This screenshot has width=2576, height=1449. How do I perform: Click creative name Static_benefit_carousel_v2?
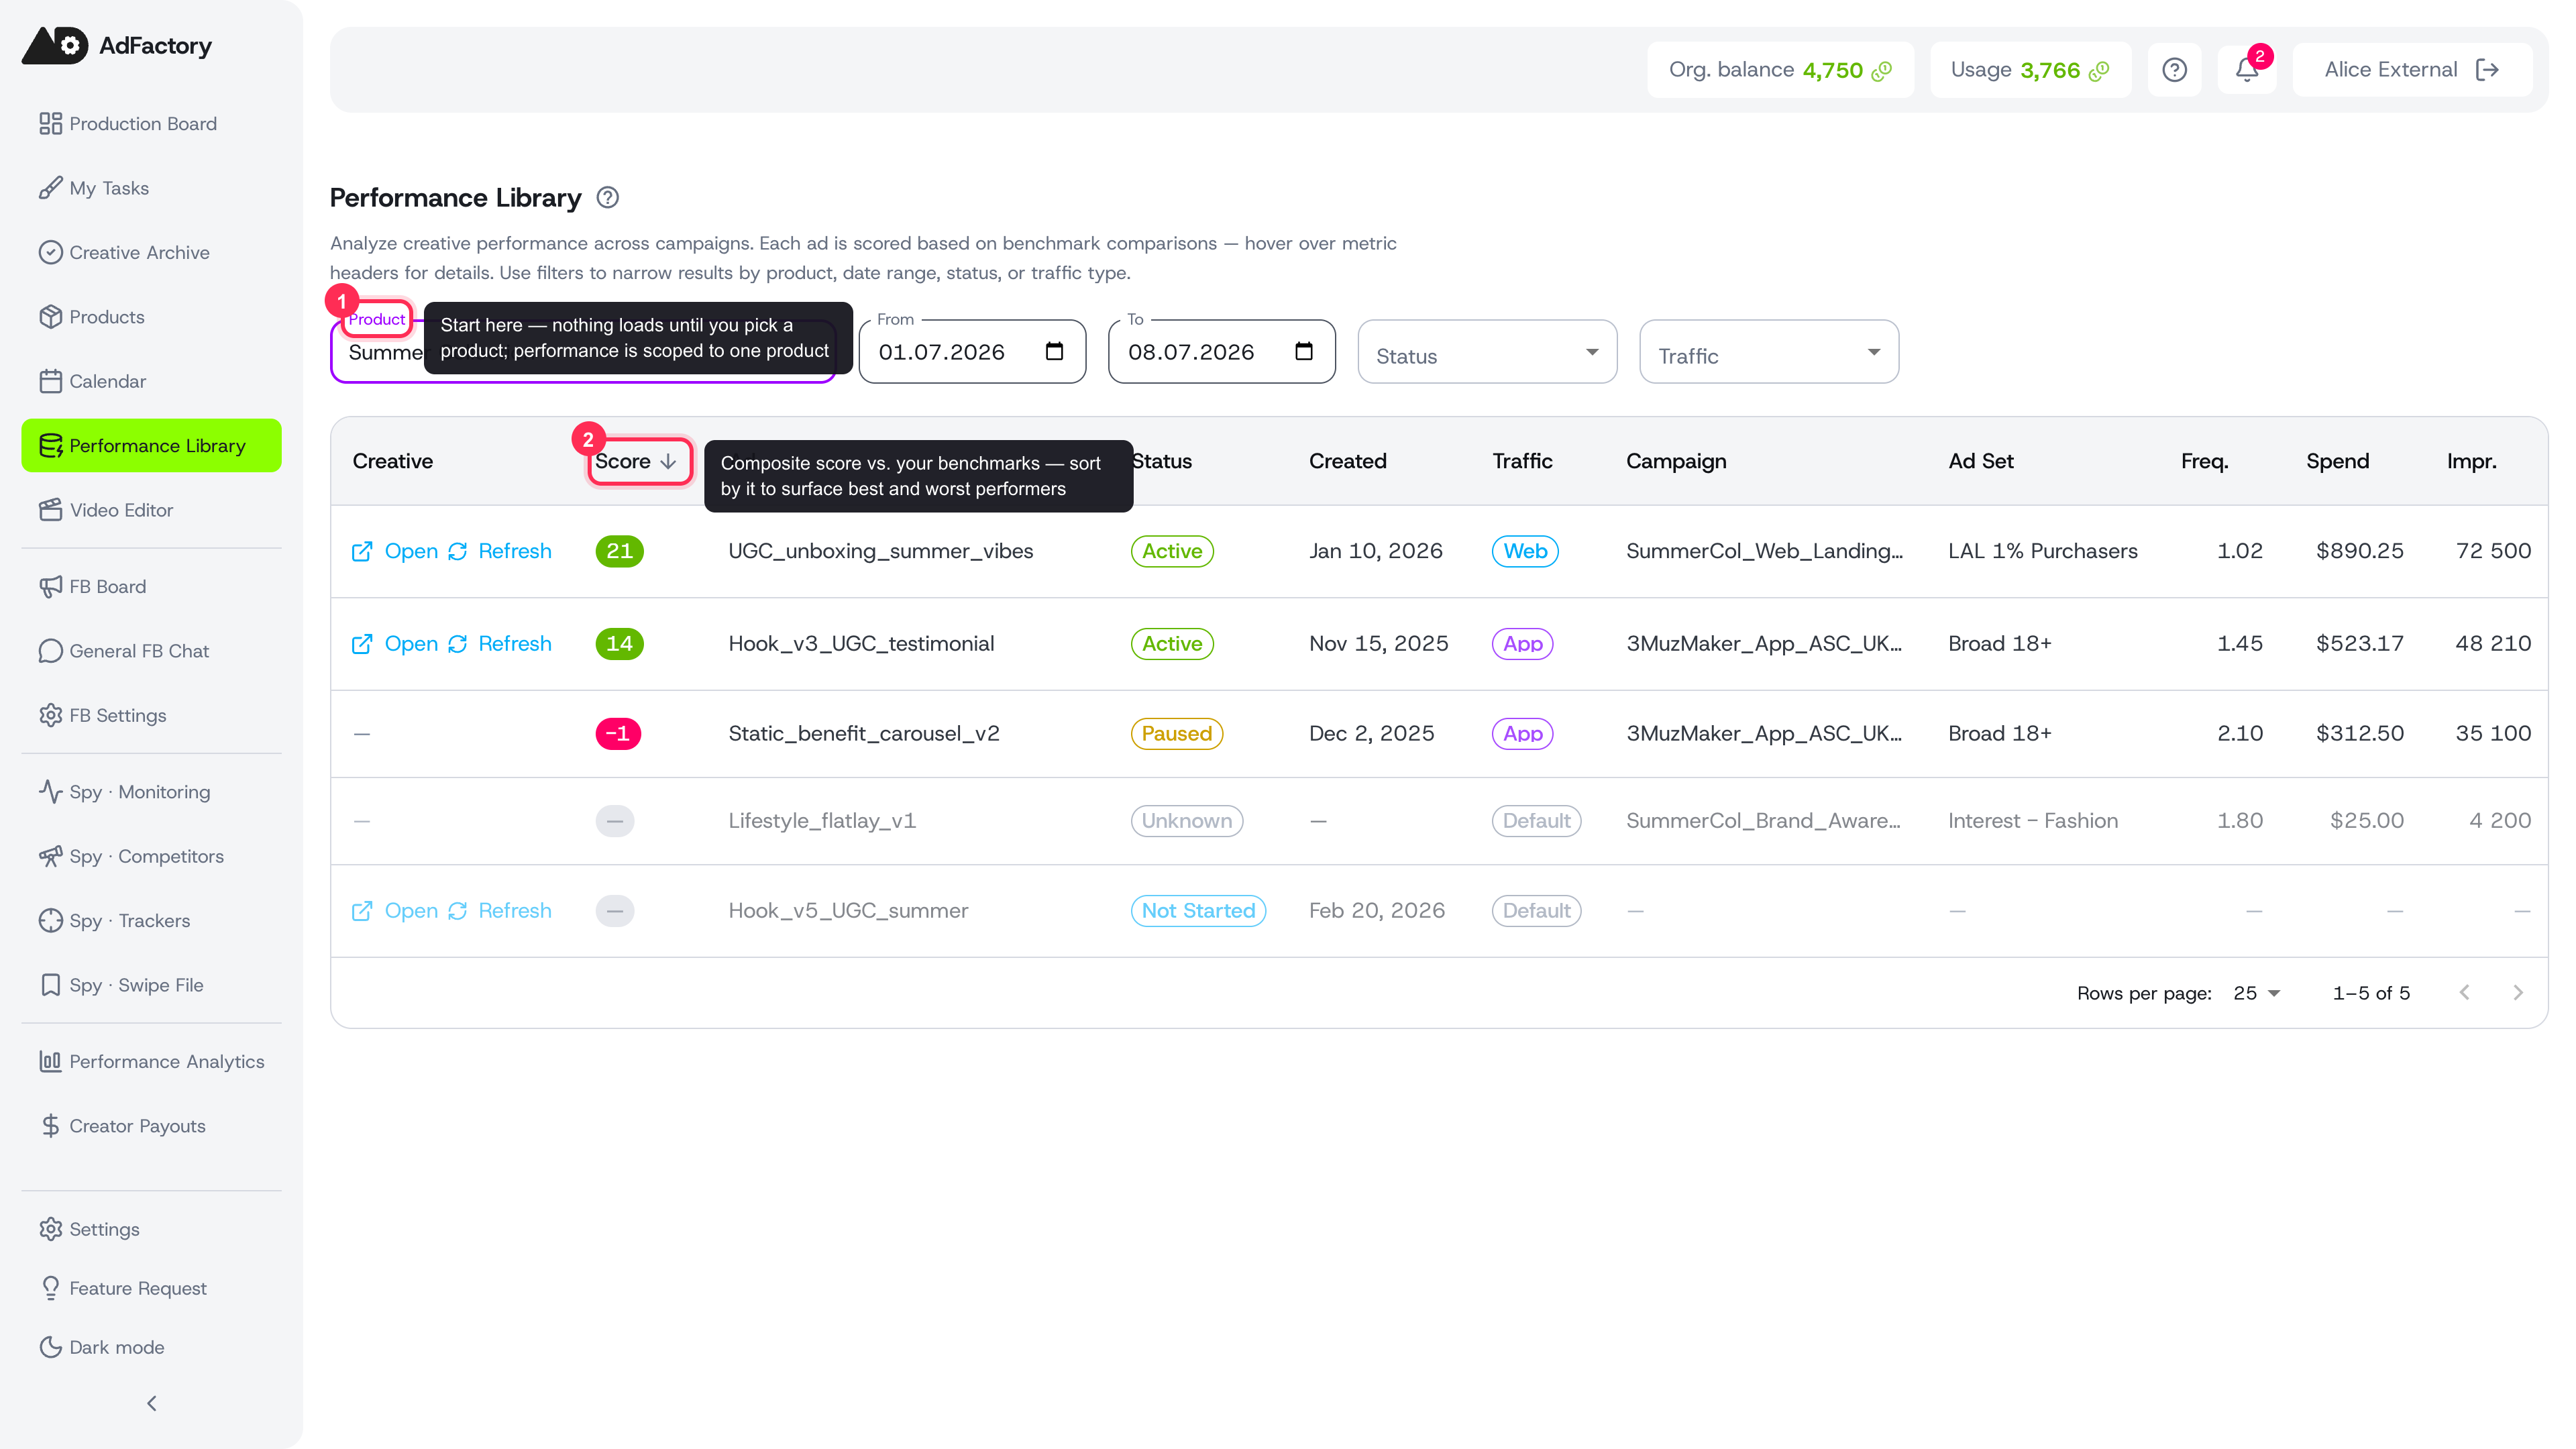(x=864, y=734)
